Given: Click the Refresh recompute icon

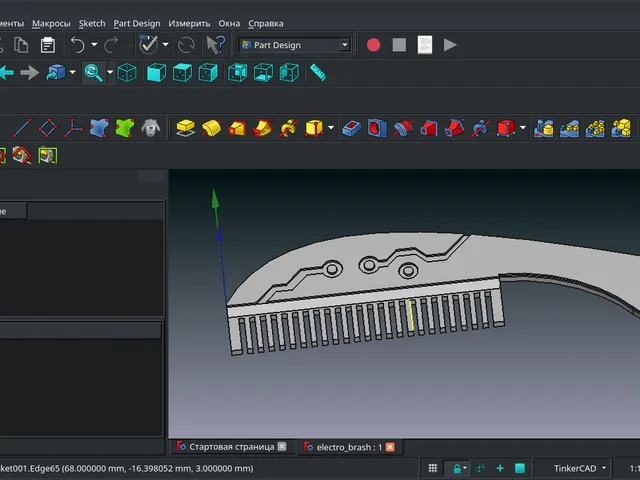Looking at the screenshot, I should coord(186,45).
